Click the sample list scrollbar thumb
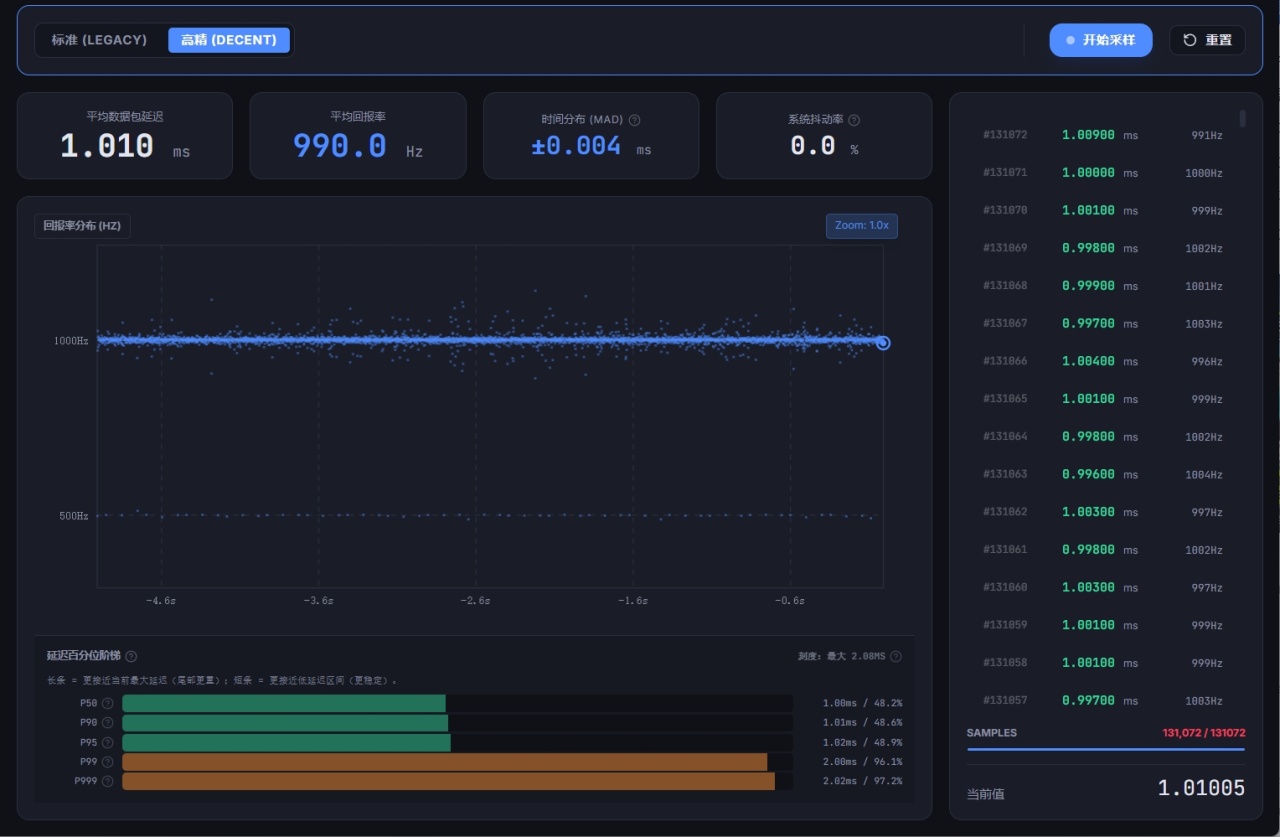This screenshot has width=1280, height=837. (x=1243, y=119)
